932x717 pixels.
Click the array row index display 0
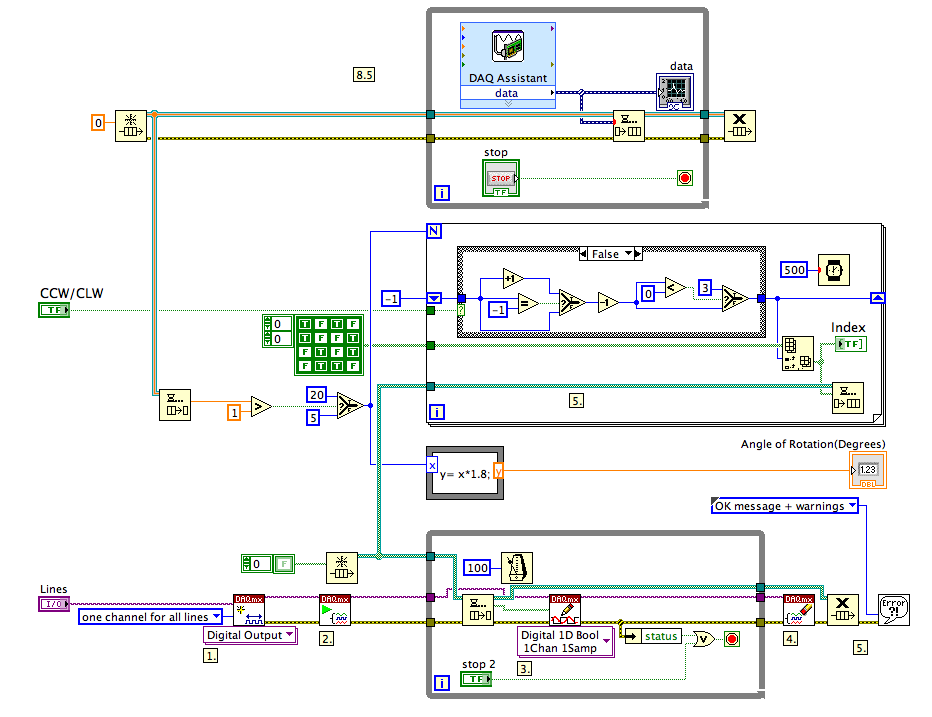[x=277, y=324]
